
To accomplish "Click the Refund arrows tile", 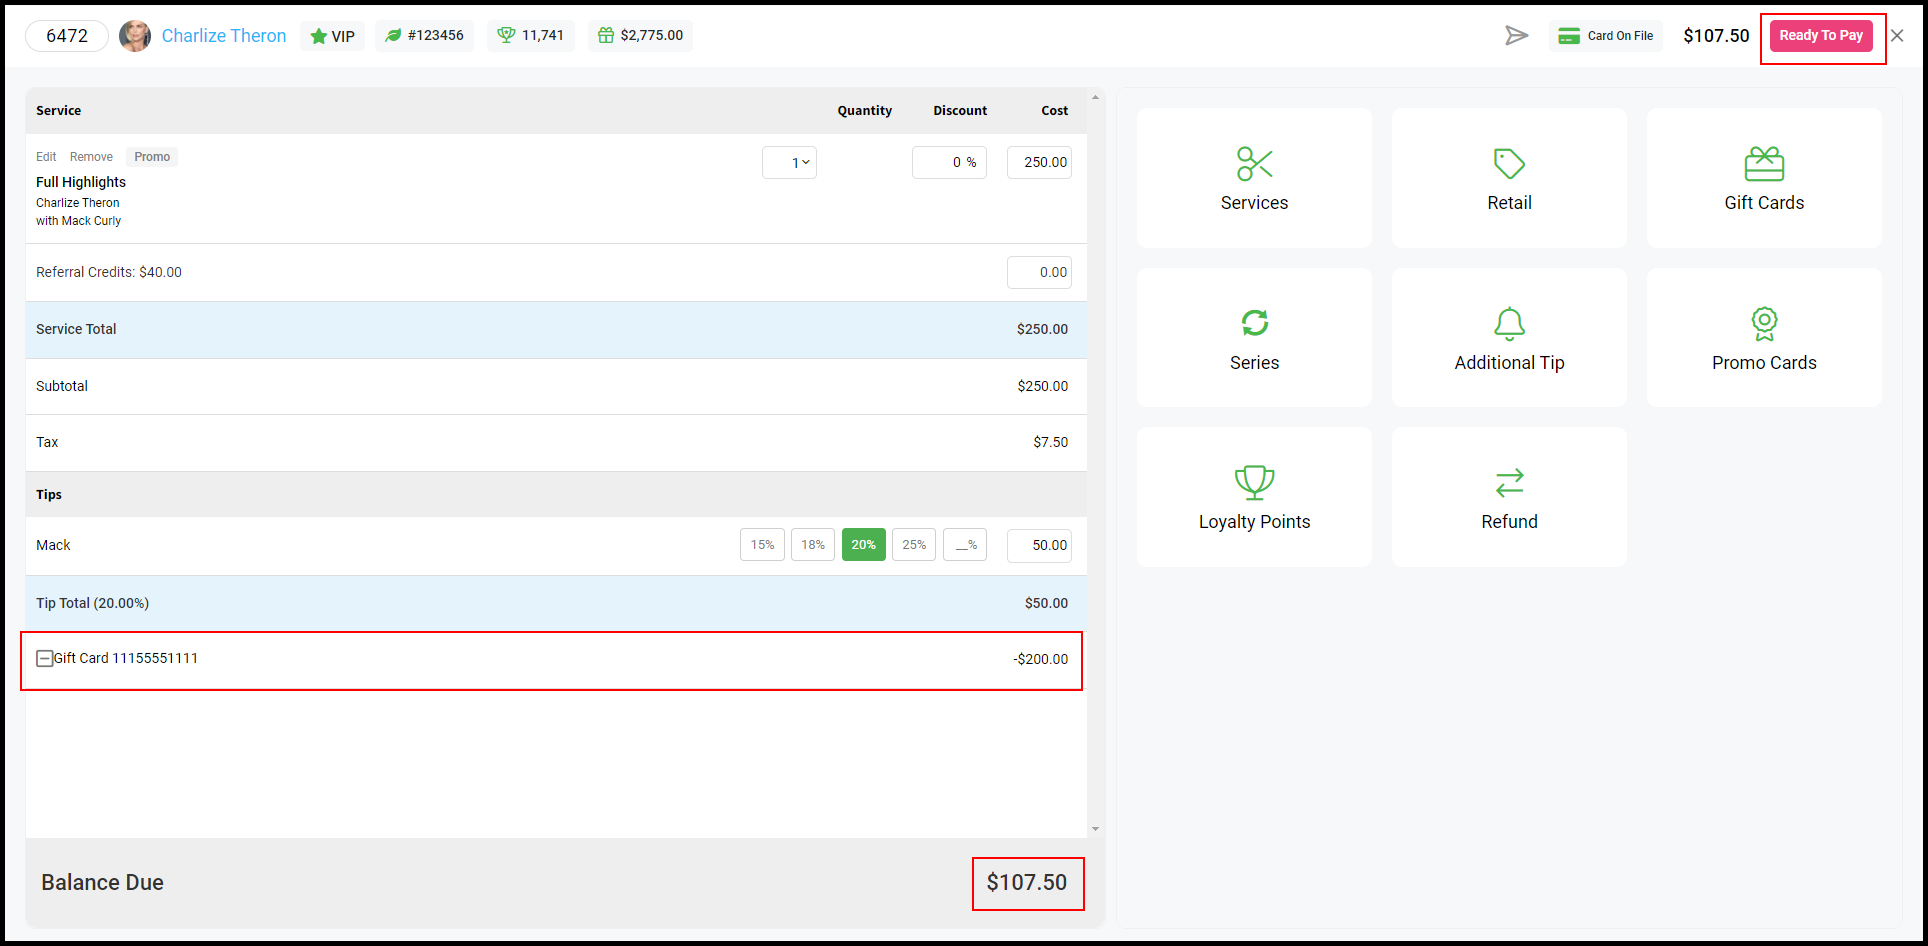I will click(x=1509, y=497).
